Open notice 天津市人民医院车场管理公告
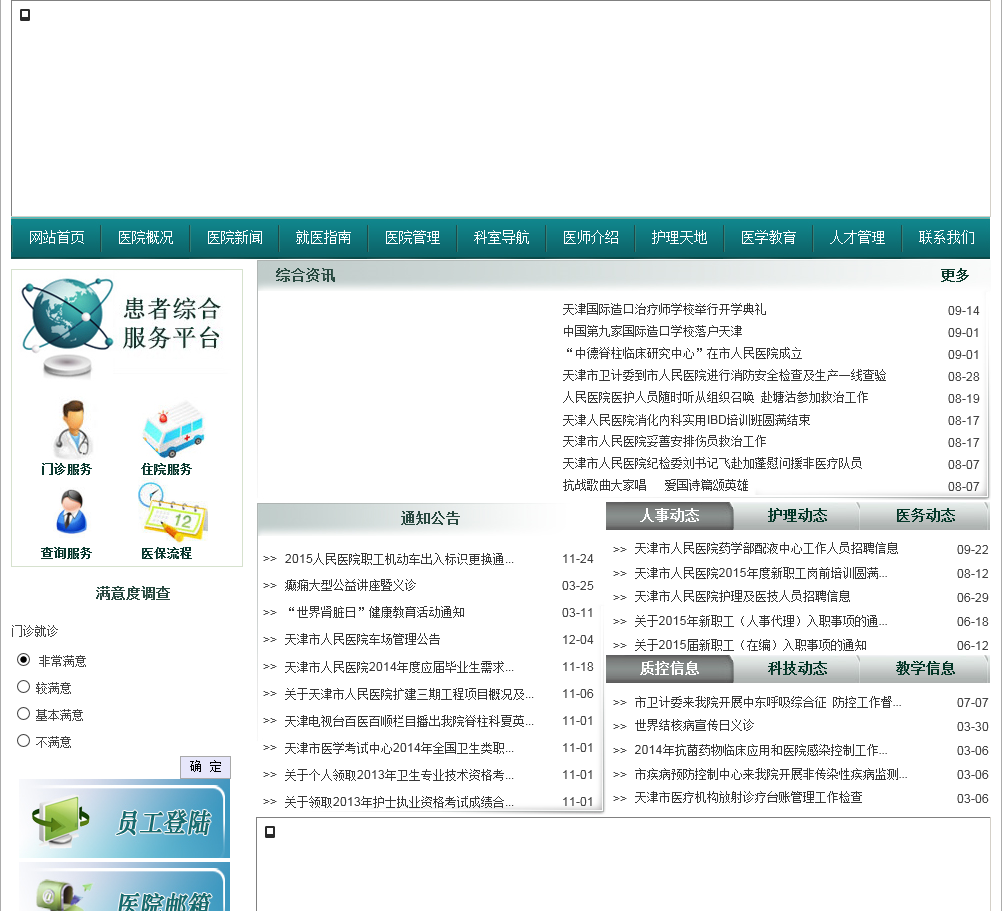Viewport: 1002px width, 911px height. coord(362,639)
